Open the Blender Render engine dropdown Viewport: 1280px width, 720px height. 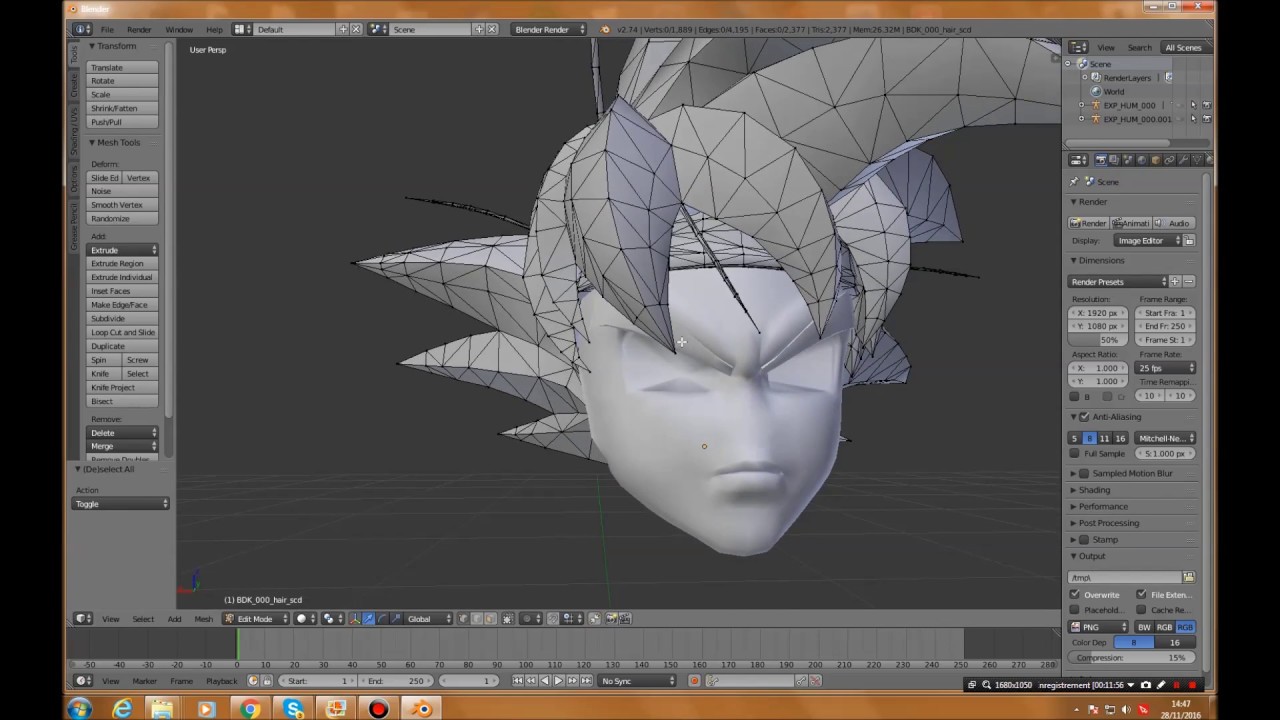click(x=549, y=29)
